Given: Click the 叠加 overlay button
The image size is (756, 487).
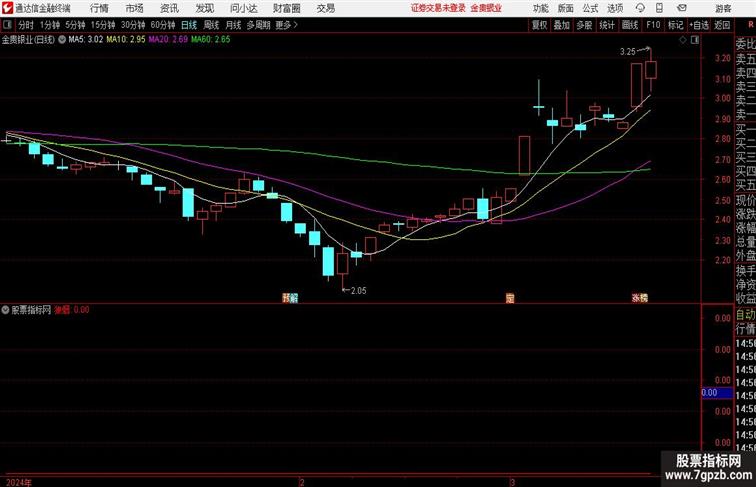Looking at the screenshot, I should pos(562,25).
